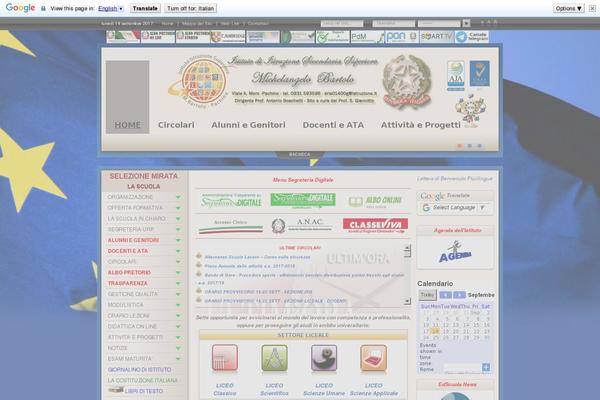
Task: Open Libri di Testo link
Action: point(143,391)
